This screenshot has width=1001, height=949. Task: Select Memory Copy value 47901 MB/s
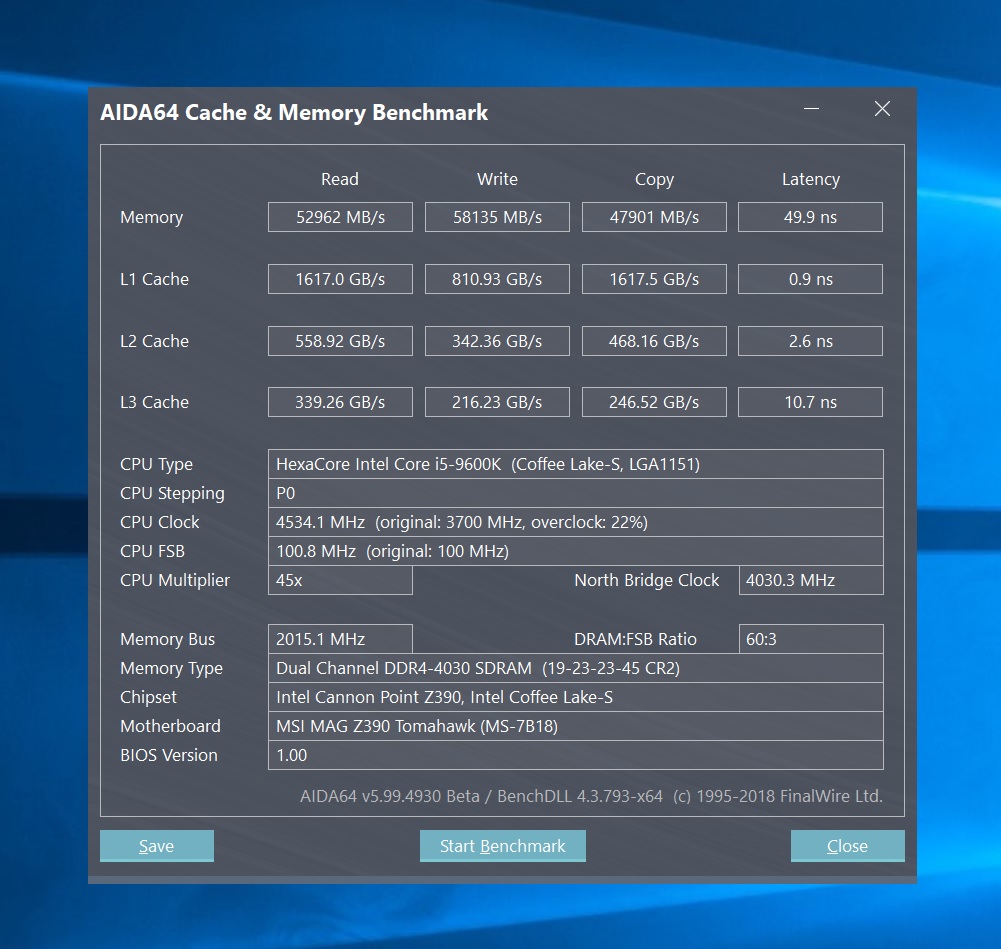(x=654, y=217)
